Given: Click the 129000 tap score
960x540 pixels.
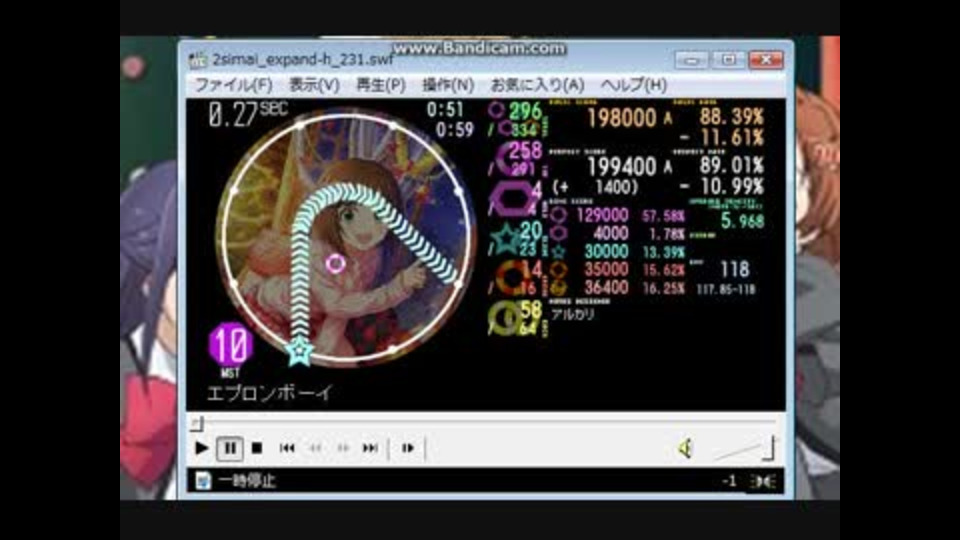Looking at the screenshot, I should pyautogui.click(x=602, y=216).
